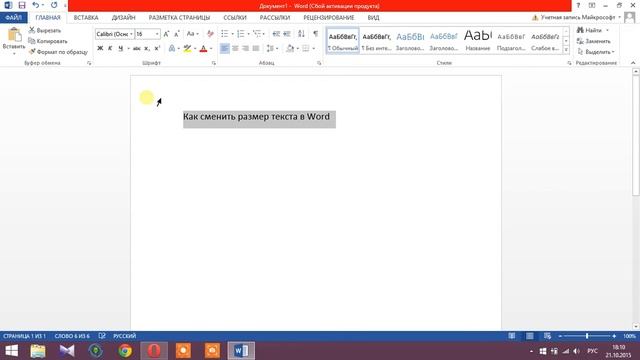Align text left
640x360 pixels.
pyautogui.click(x=224, y=48)
